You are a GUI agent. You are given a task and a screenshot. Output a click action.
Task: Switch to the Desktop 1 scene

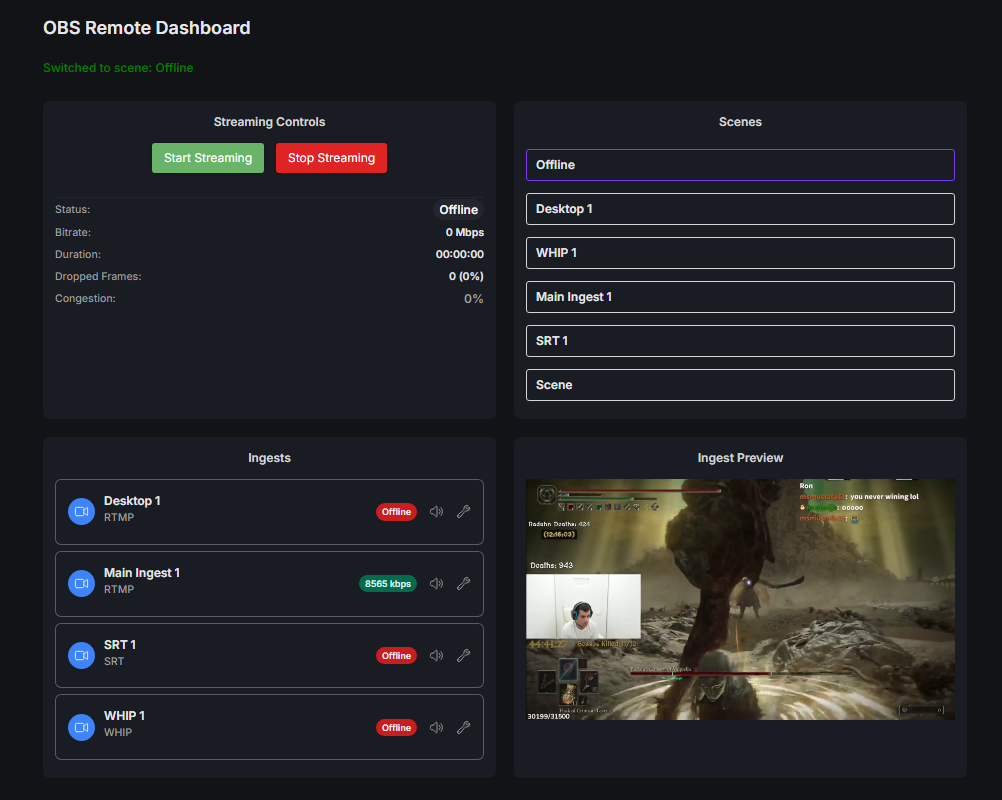click(x=740, y=208)
